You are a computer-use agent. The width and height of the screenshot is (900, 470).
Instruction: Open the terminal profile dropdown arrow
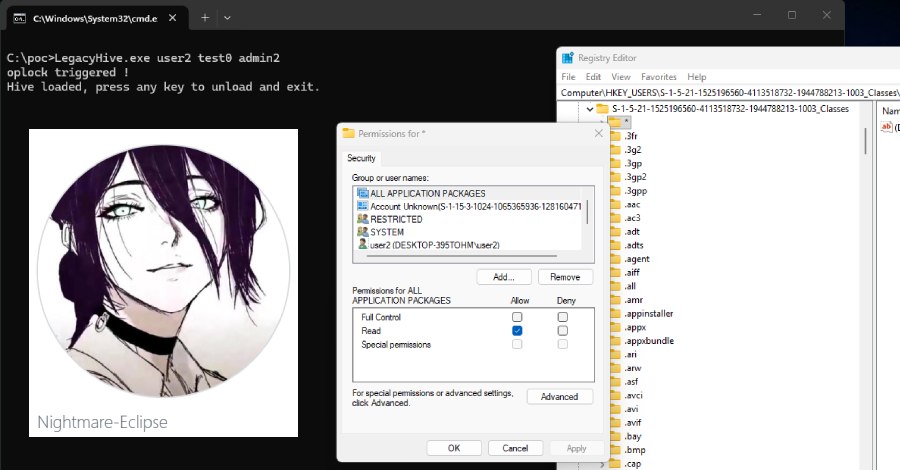point(227,18)
